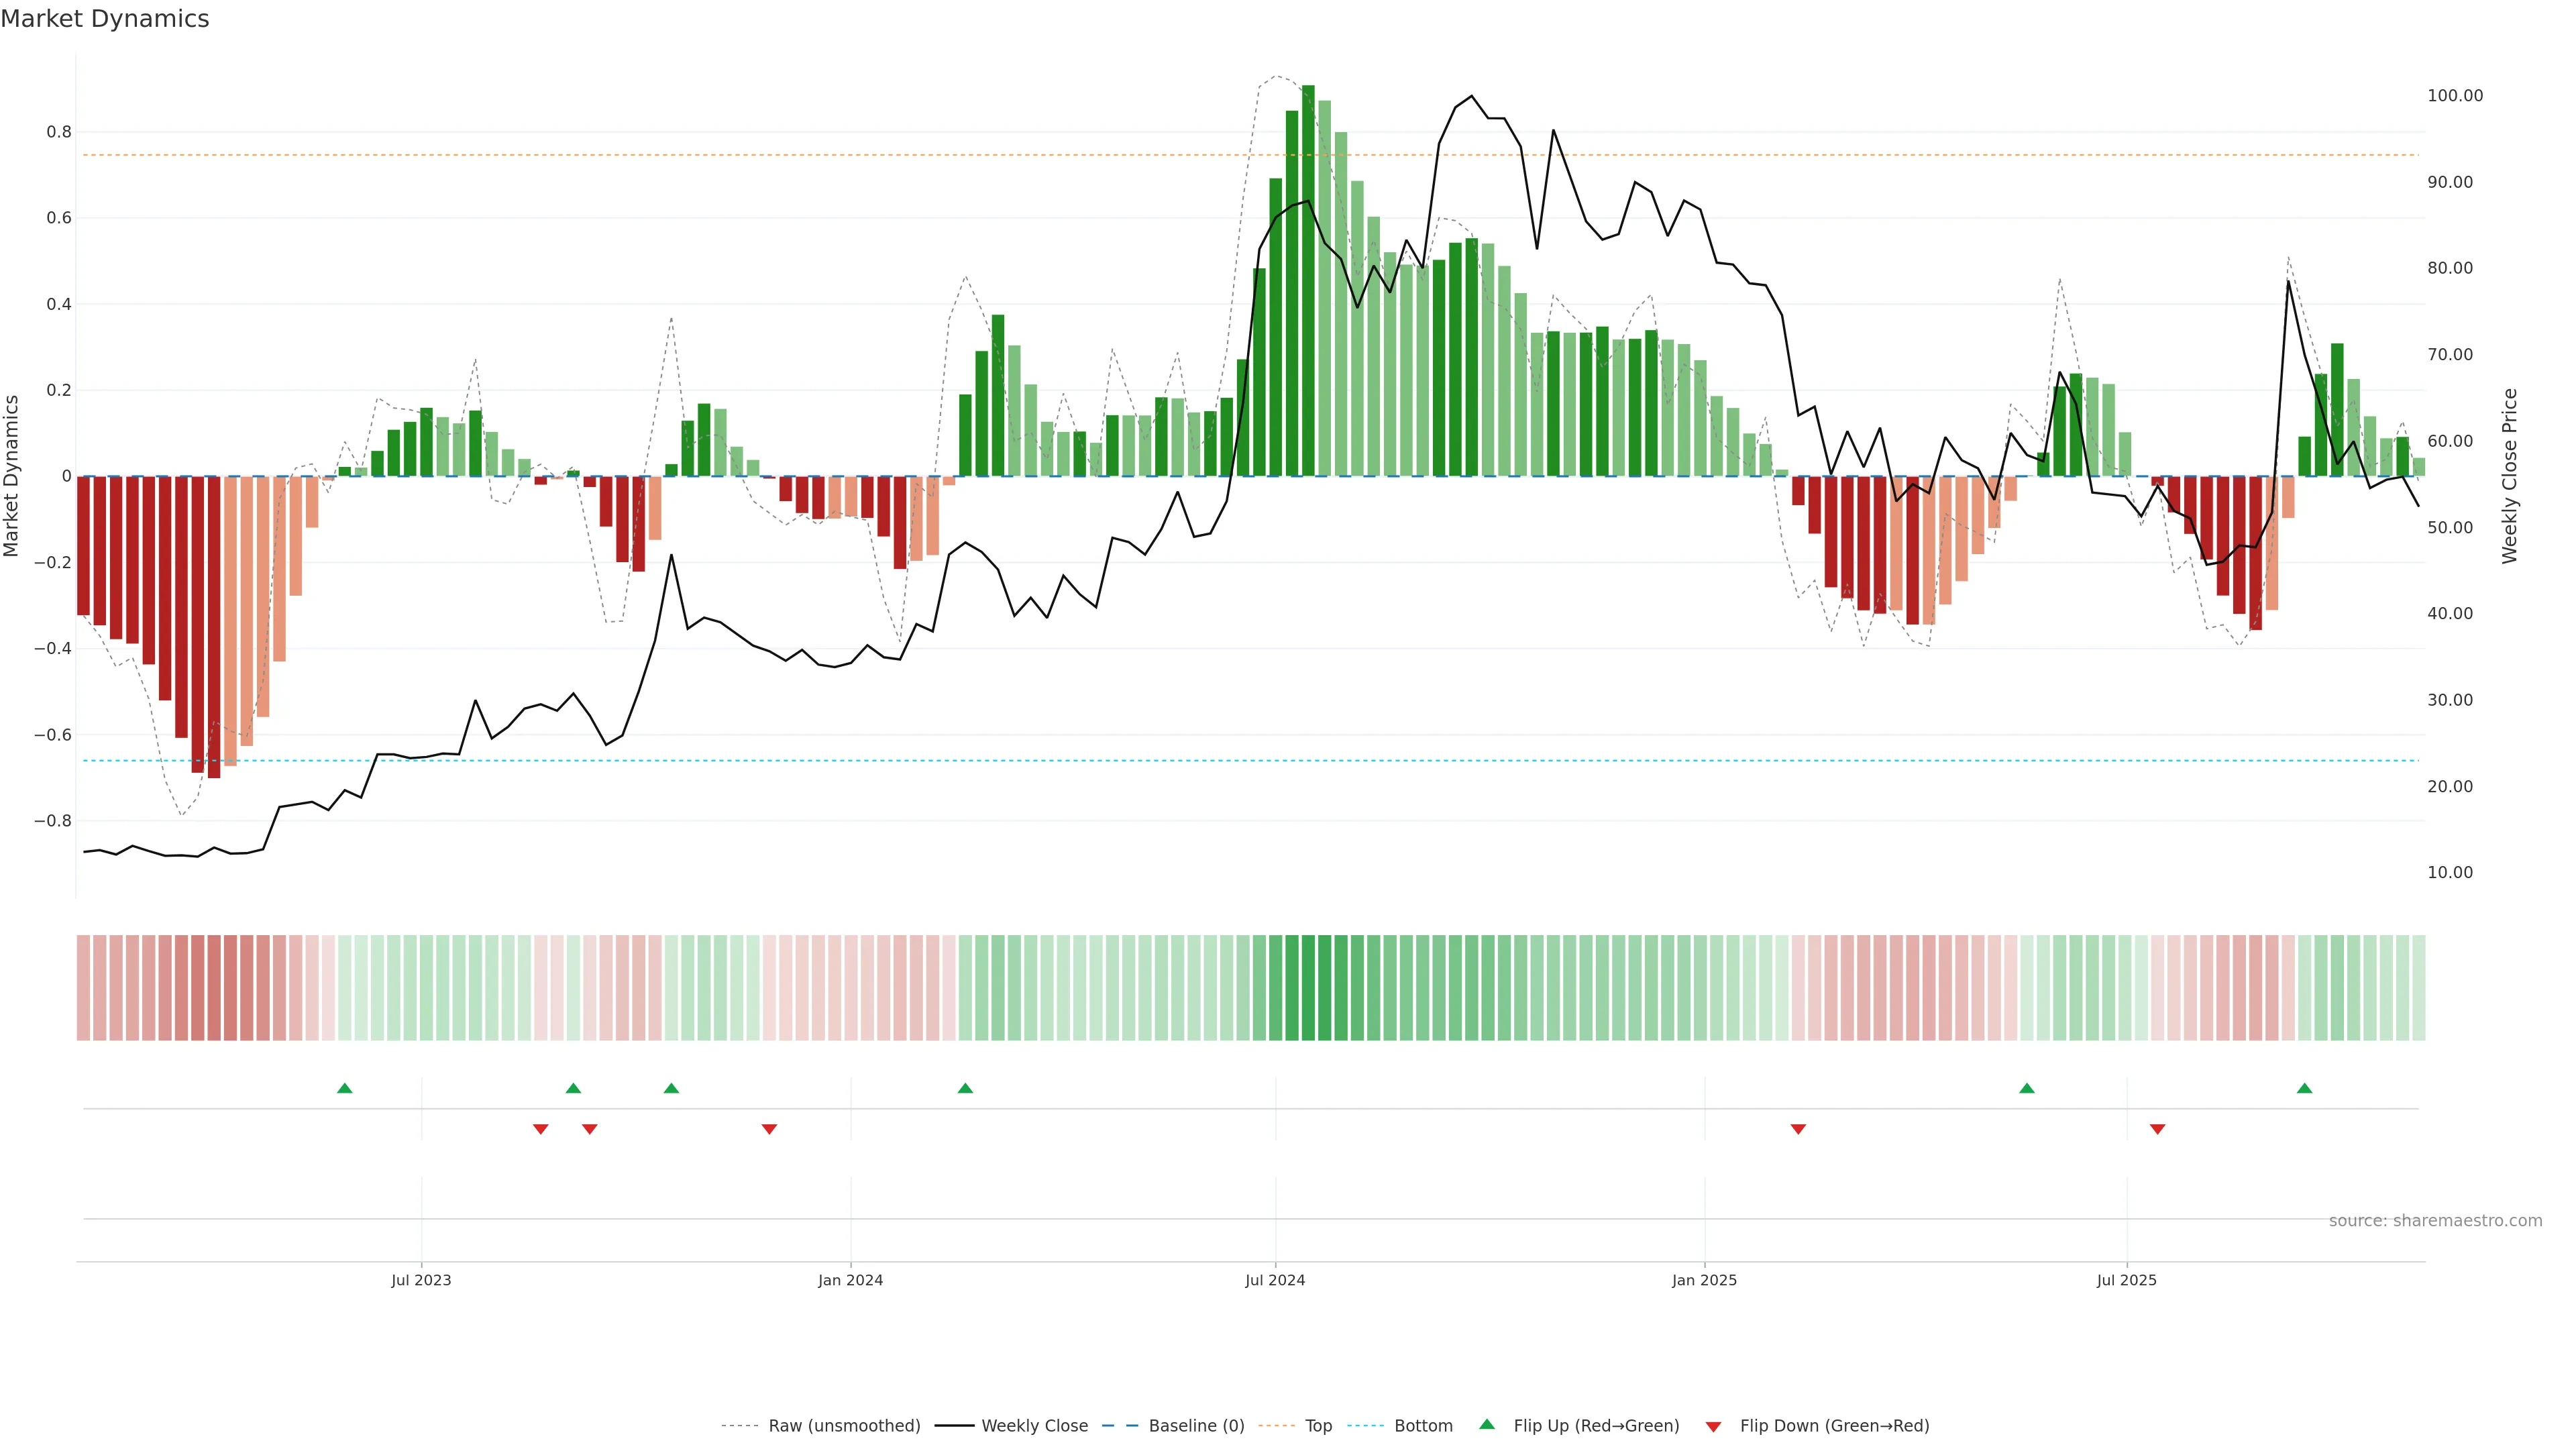
Task: Click the red flip-down marker after Jan 2025
Action: 1798,1129
